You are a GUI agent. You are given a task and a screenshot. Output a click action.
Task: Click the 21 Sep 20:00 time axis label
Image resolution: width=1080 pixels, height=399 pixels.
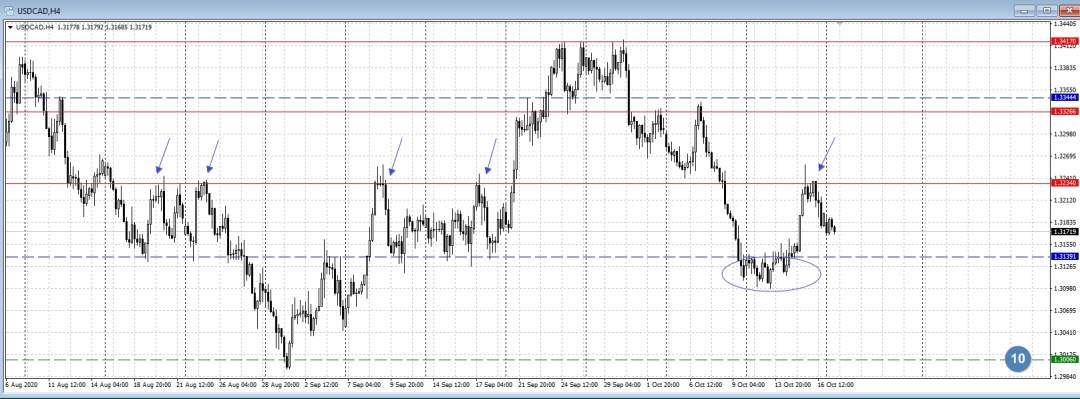pos(538,385)
